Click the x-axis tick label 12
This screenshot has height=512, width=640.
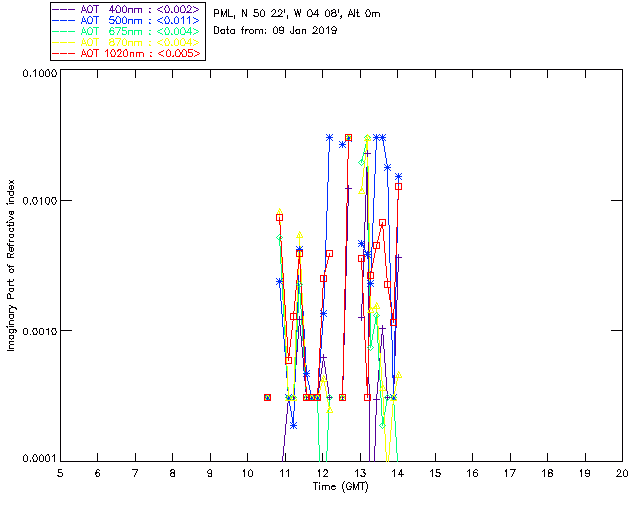[x=322, y=473]
